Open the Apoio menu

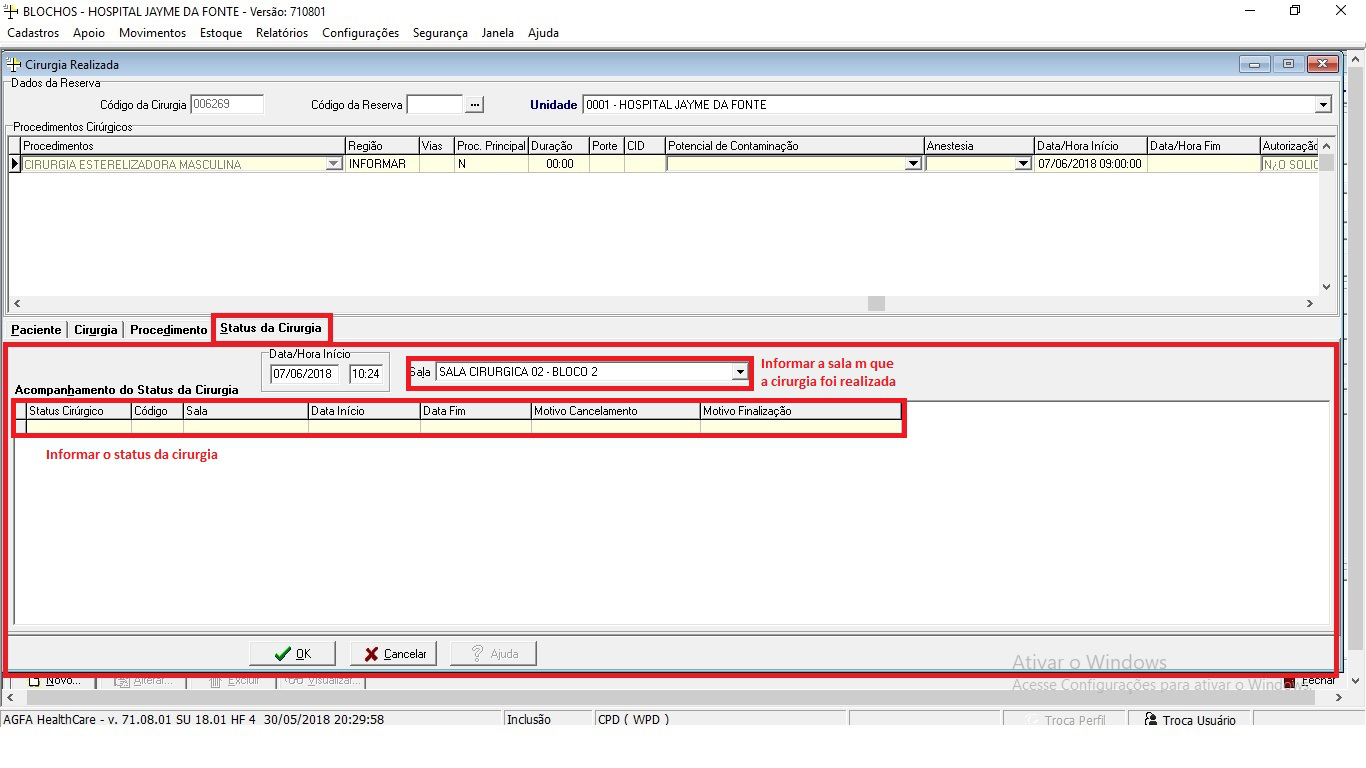tap(89, 33)
